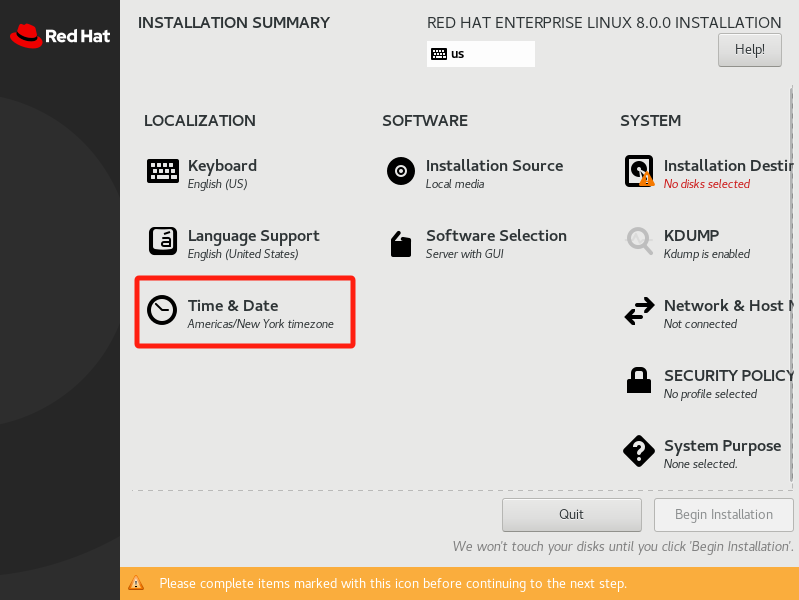Open the KDUMP magnifier icon
The width and height of the screenshot is (799, 600).
point(640,240)
